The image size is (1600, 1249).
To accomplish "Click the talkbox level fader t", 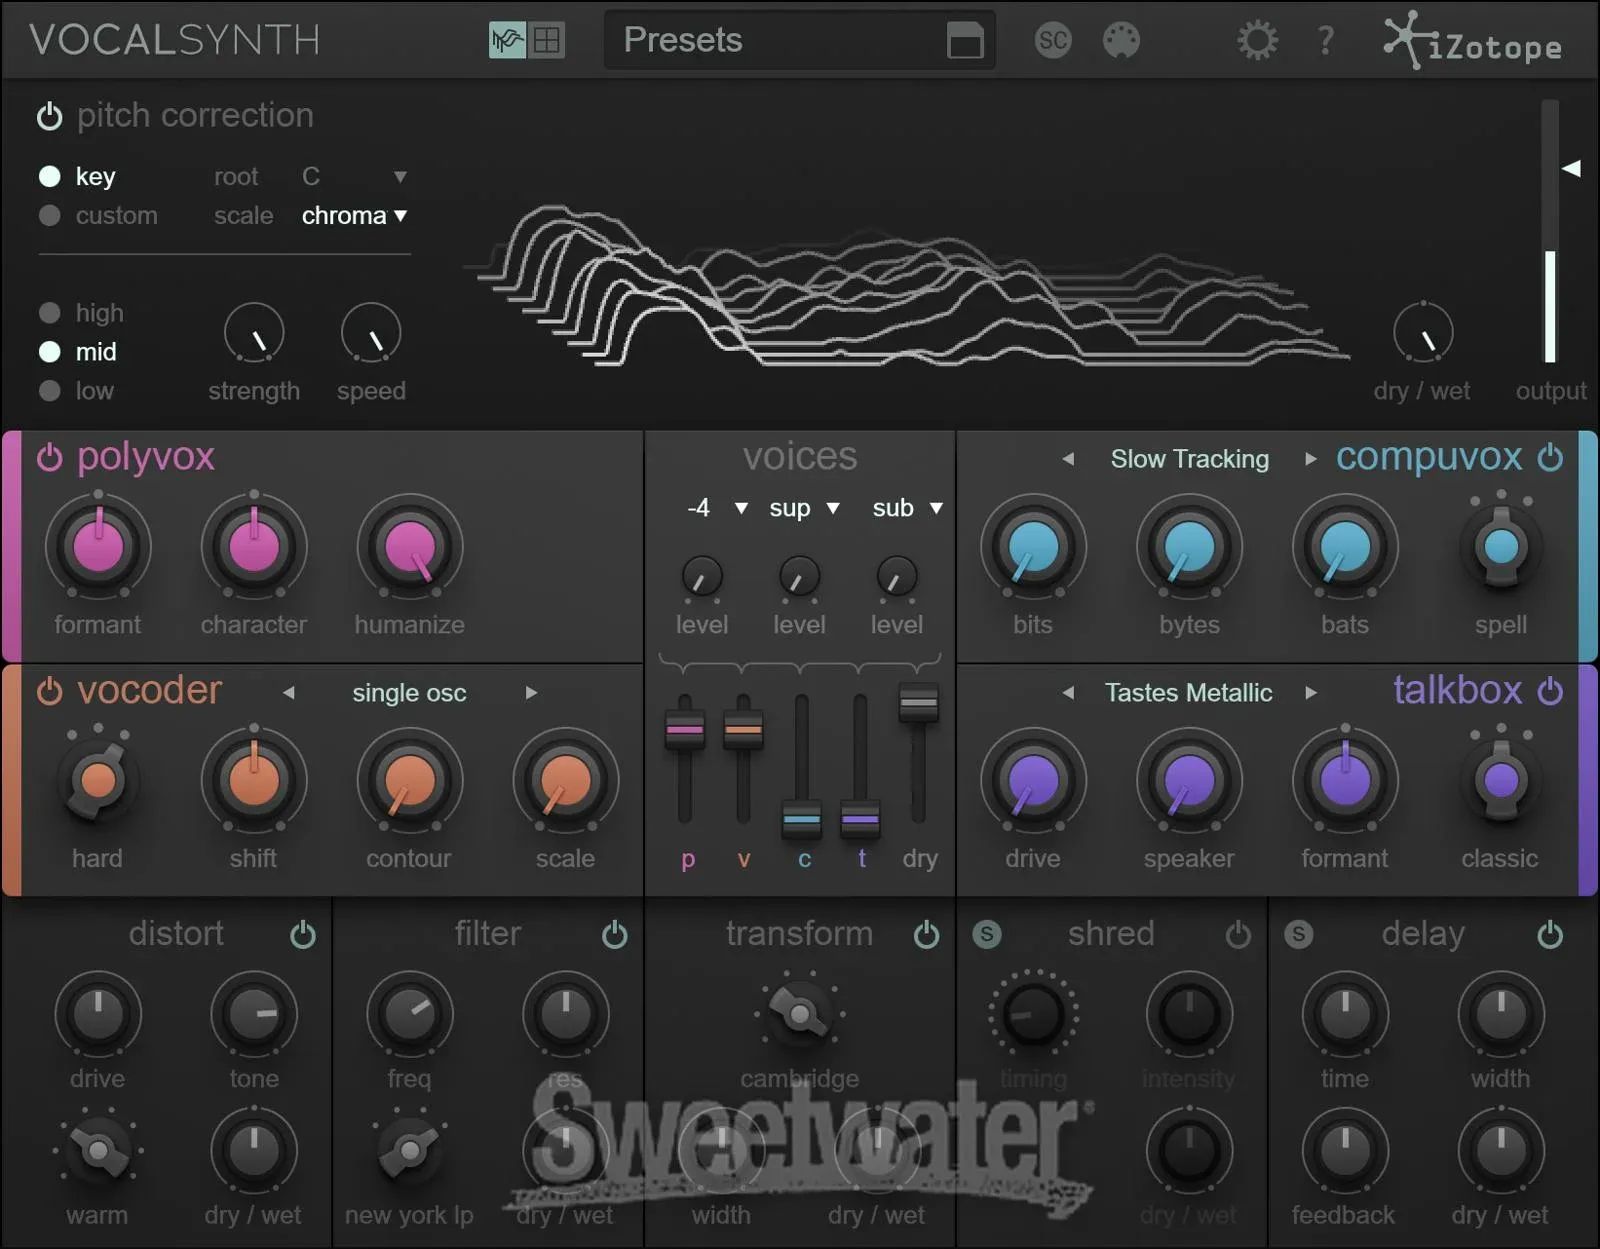I will click(860, 819).
